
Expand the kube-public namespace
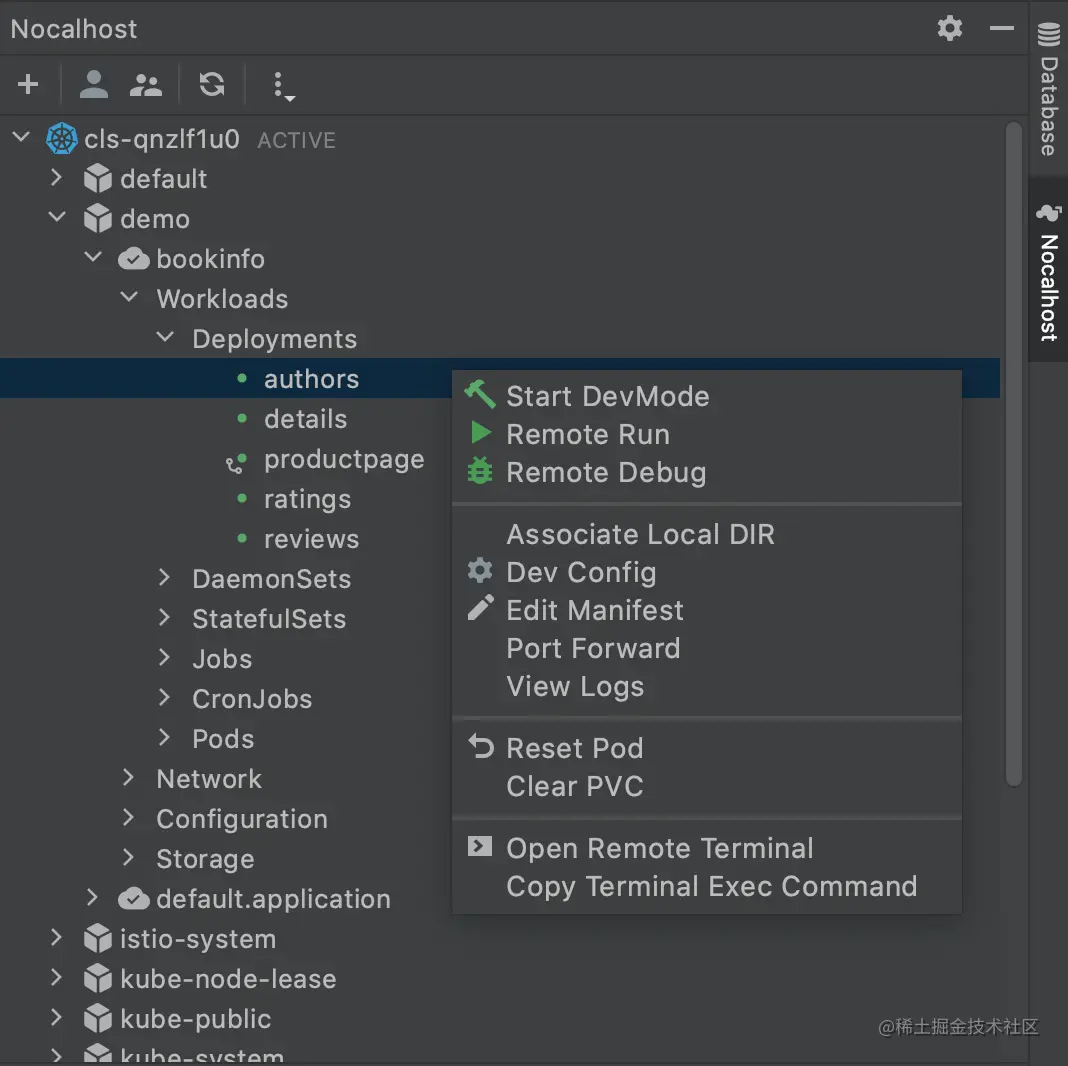(57, 1018)
